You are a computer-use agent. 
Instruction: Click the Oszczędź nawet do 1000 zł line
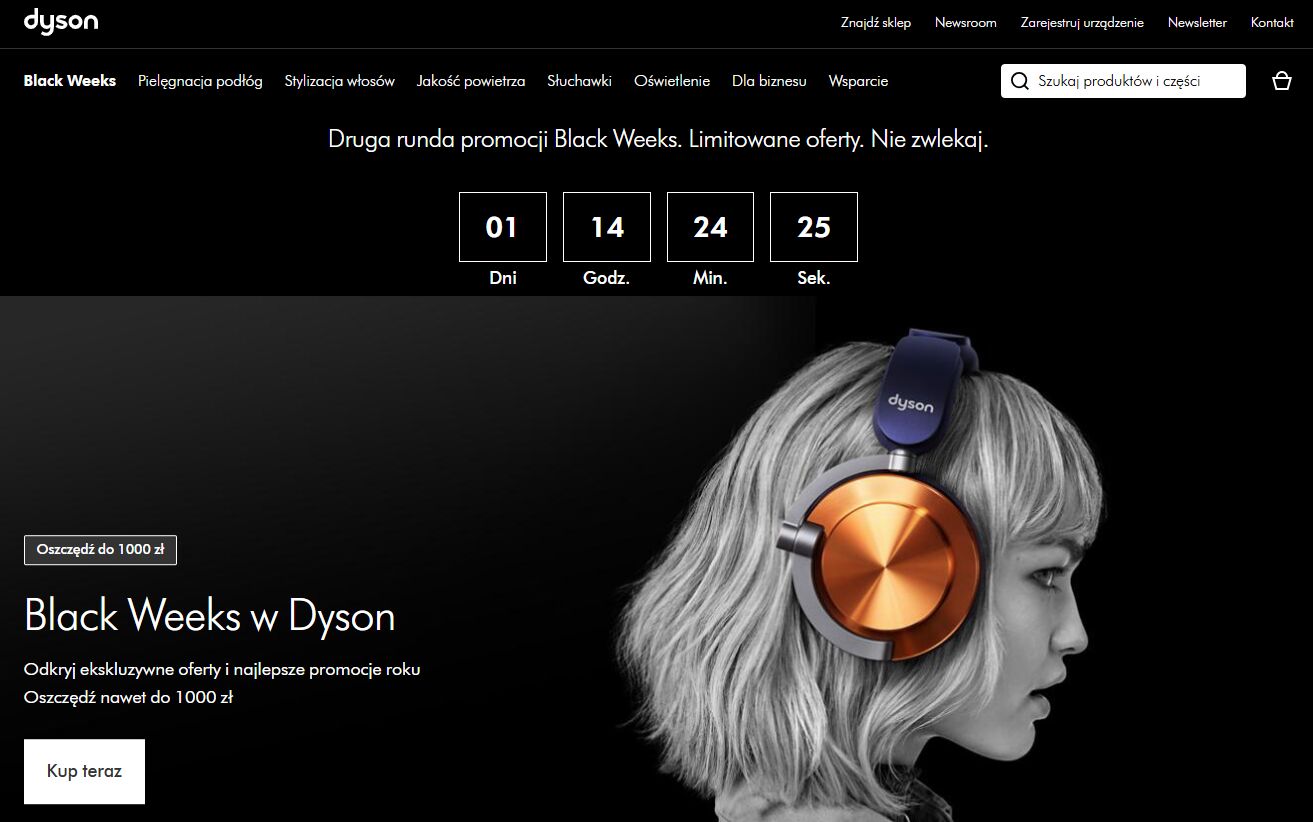(128, 698)
